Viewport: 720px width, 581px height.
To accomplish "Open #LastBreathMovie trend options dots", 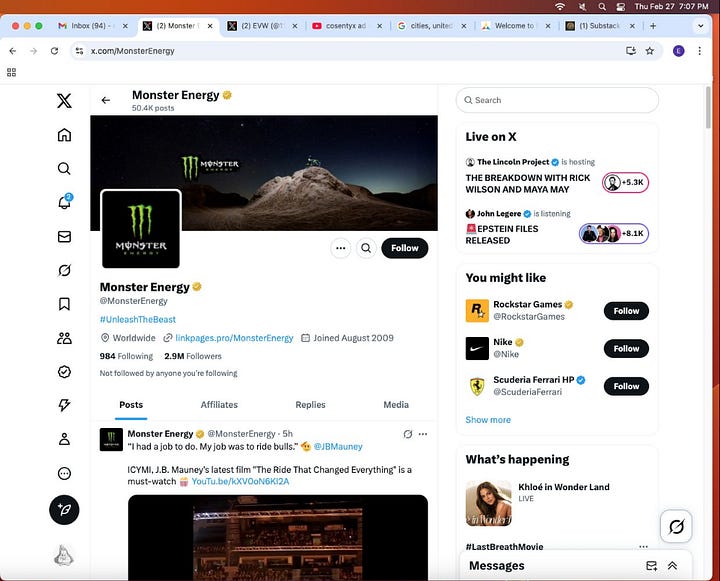I will click(x=643, y=547).
